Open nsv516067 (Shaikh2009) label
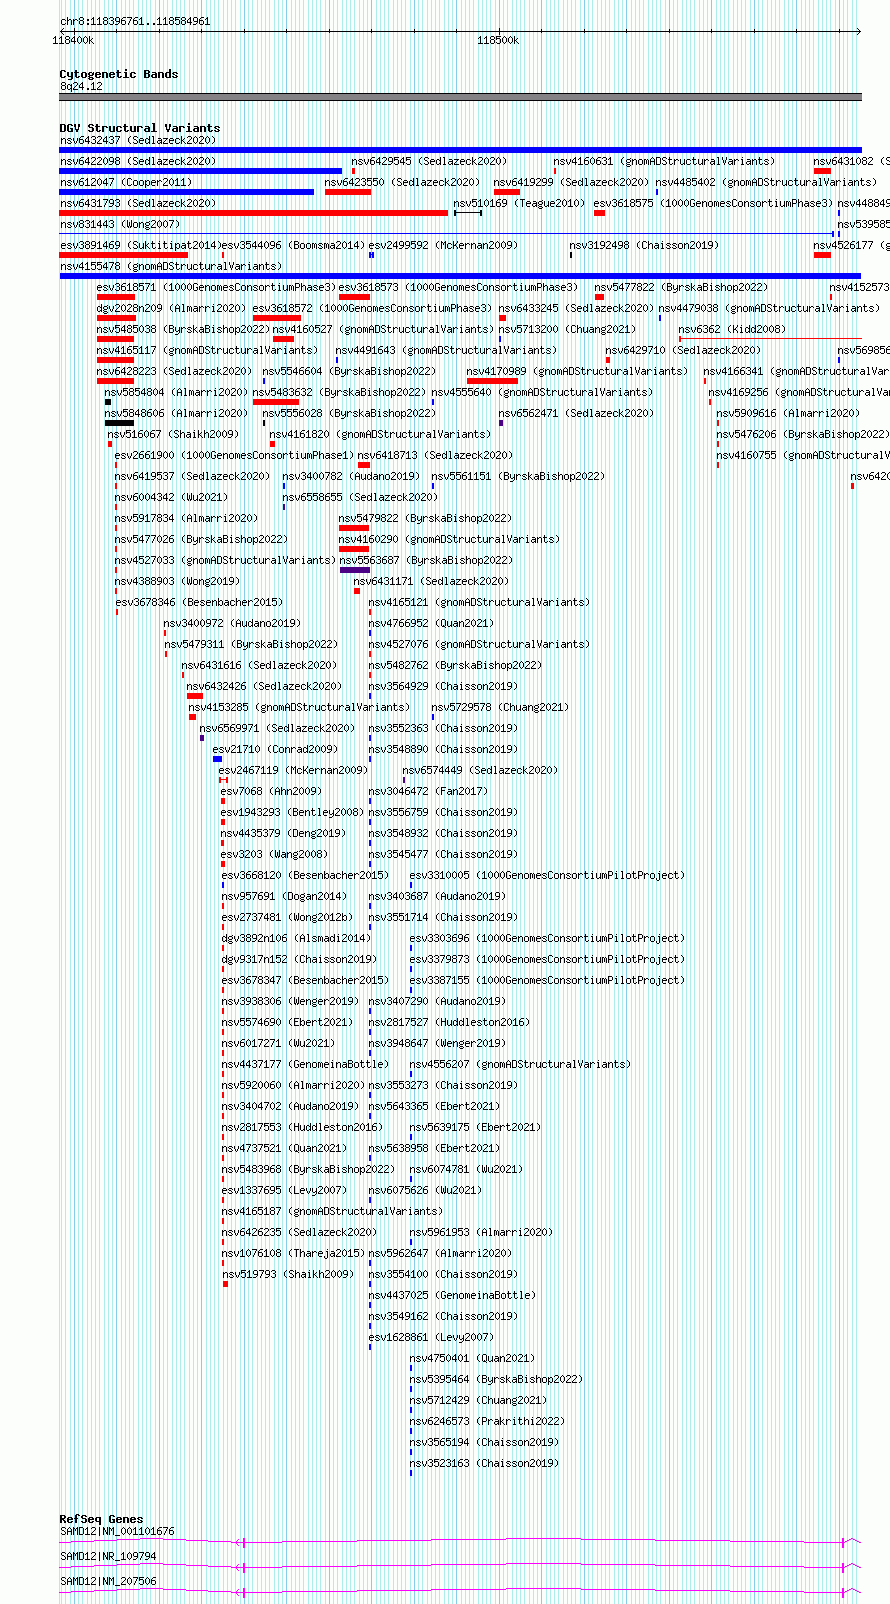The width and height of the screenshot is (890, 1604). coord(174,435)
